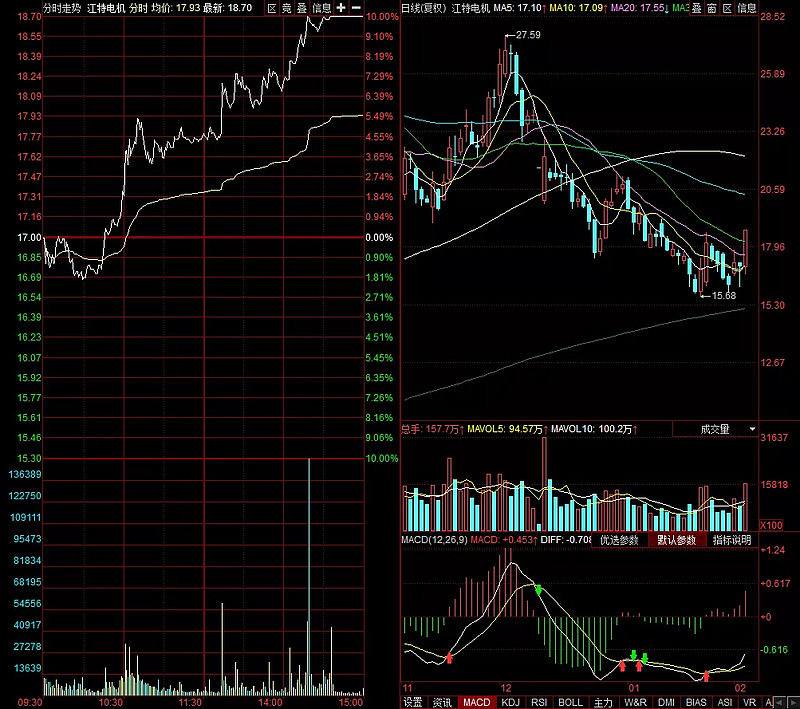Click the 叠 overlay button in intraday header
This screenshot has height=709, width=800.
click(302, 8)
